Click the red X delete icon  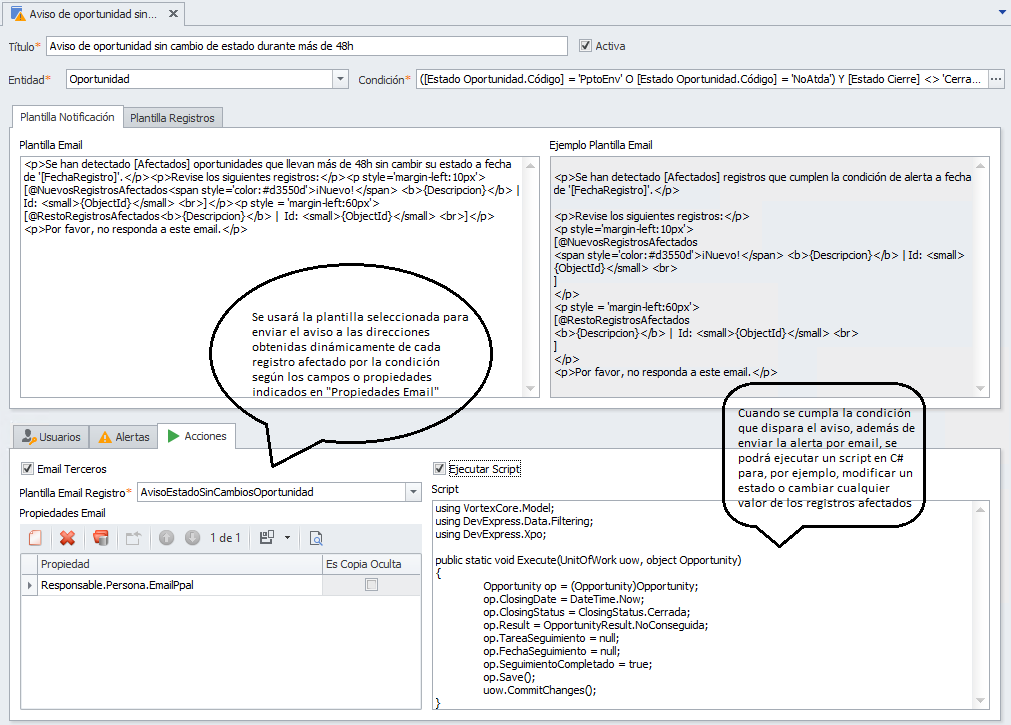click(x=67, y=538)
